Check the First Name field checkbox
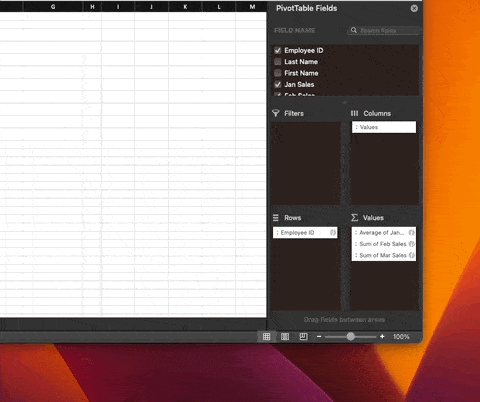Screen dimensions: 480x402 (x=277, y=73)
